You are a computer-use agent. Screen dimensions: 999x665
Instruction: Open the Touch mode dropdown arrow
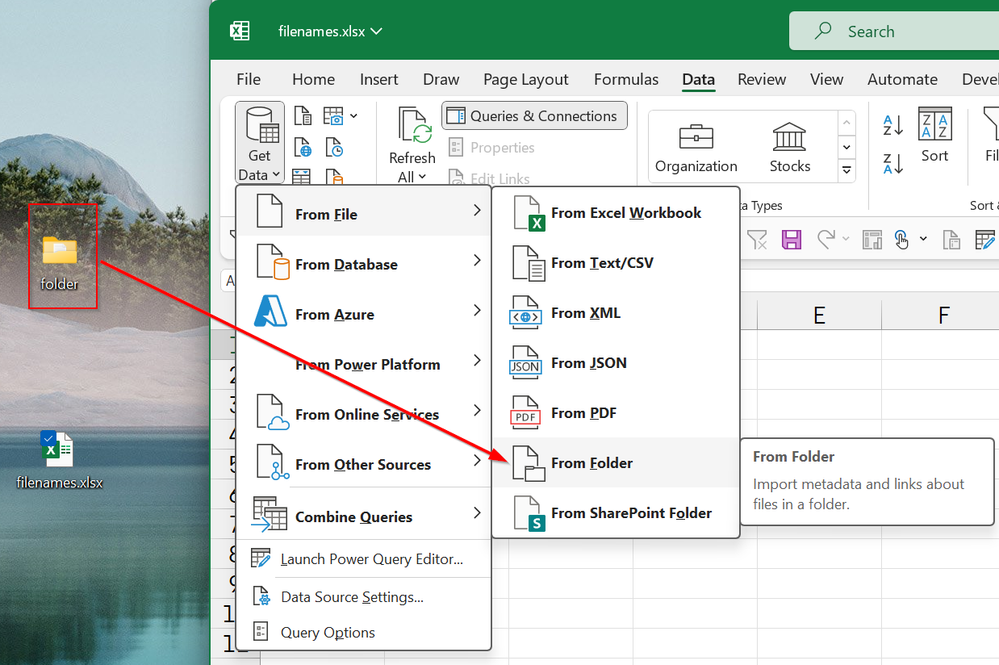pos(923,239)
